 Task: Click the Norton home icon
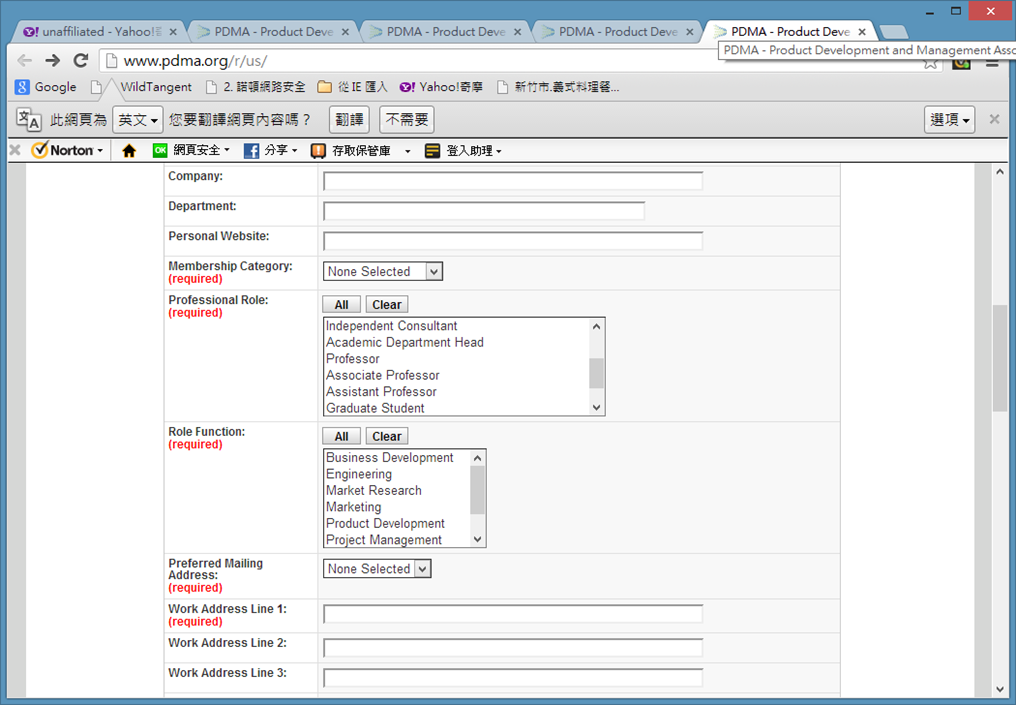129,151
